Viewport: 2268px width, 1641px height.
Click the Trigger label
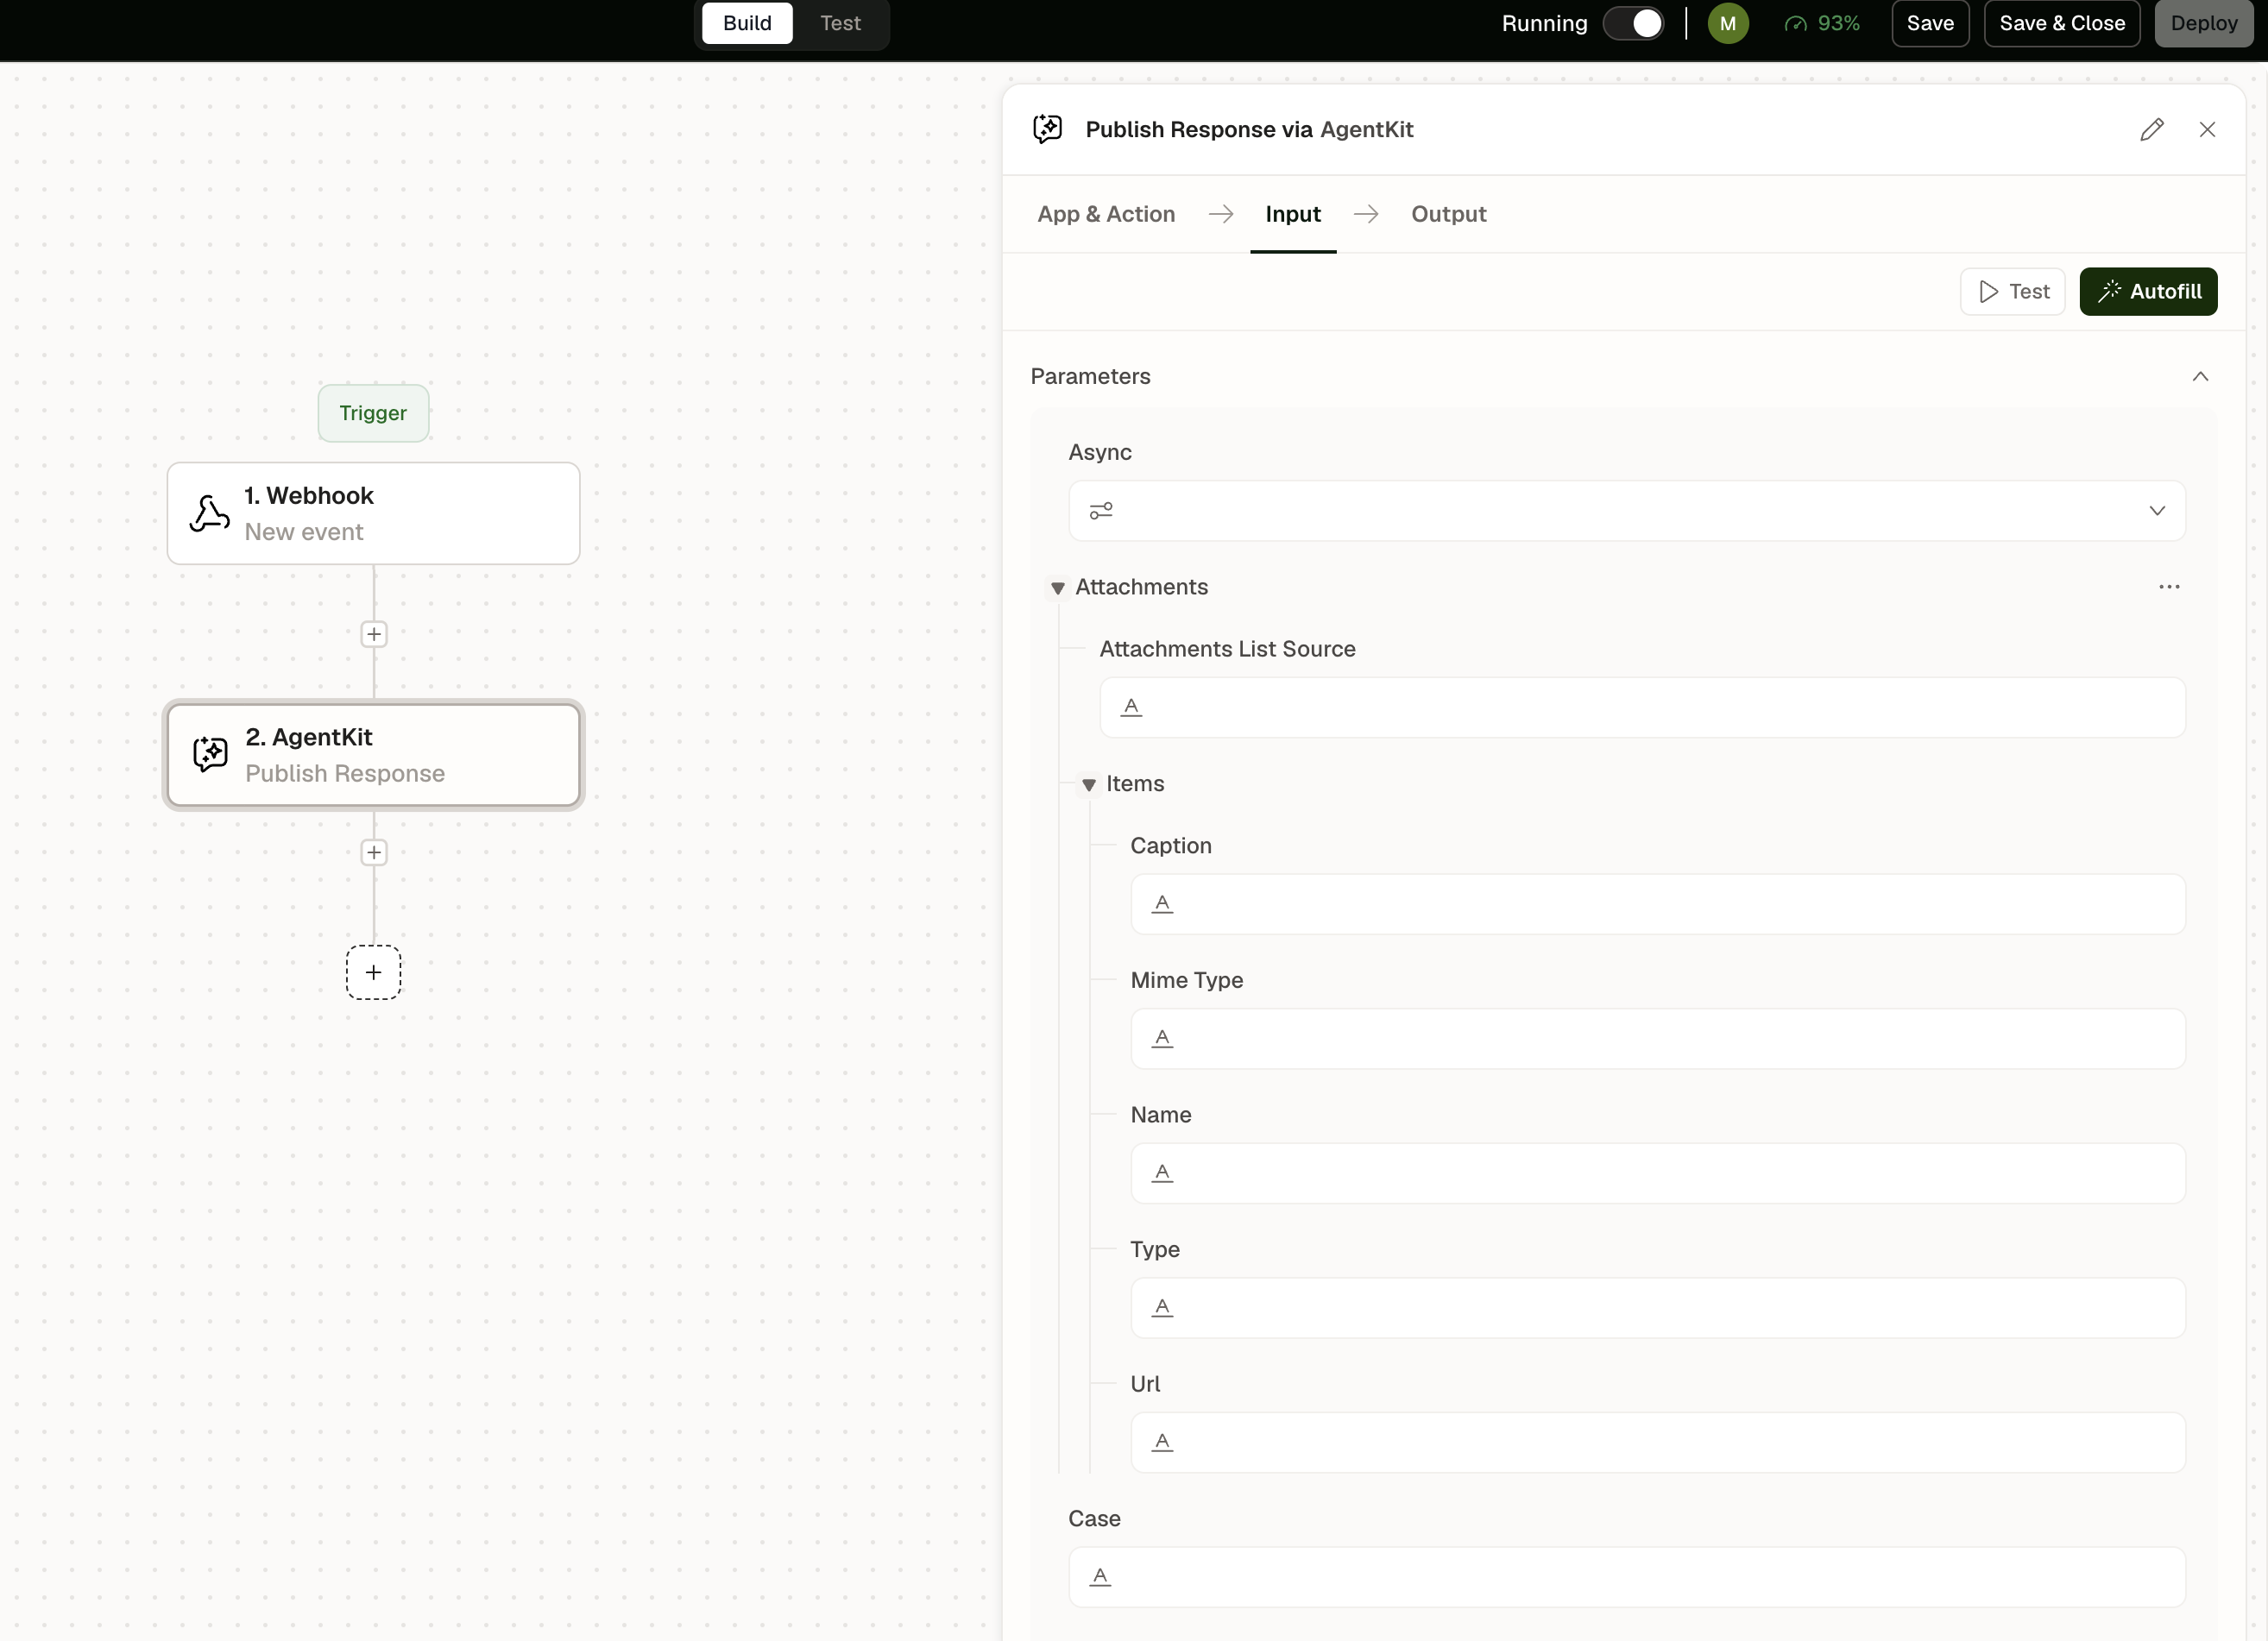coord(373,413)
